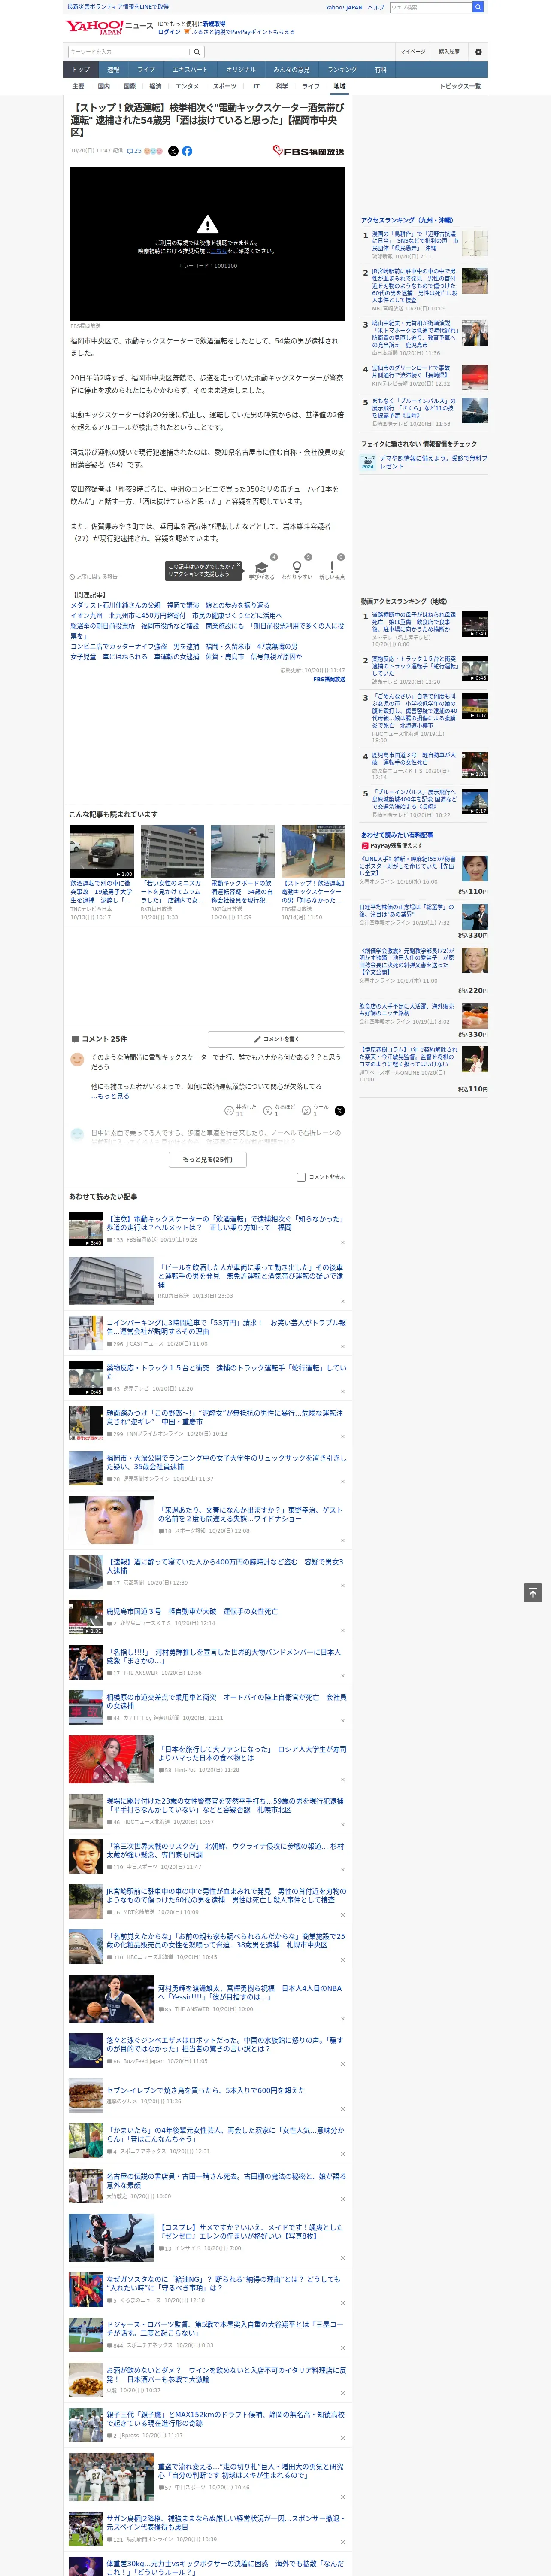Open article 鹿児島市国道３号 軽自動車が大破
The width and height of the screenshot is (551, 2576).
[192, 1611]
